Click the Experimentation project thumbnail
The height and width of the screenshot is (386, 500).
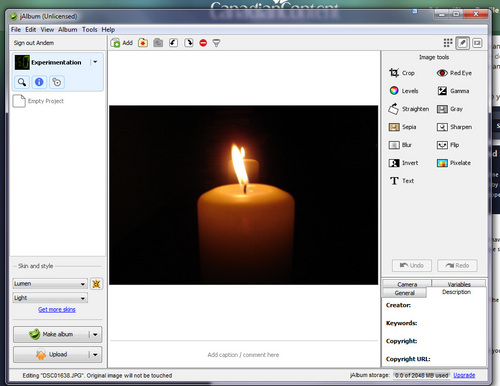pos(22,62)
